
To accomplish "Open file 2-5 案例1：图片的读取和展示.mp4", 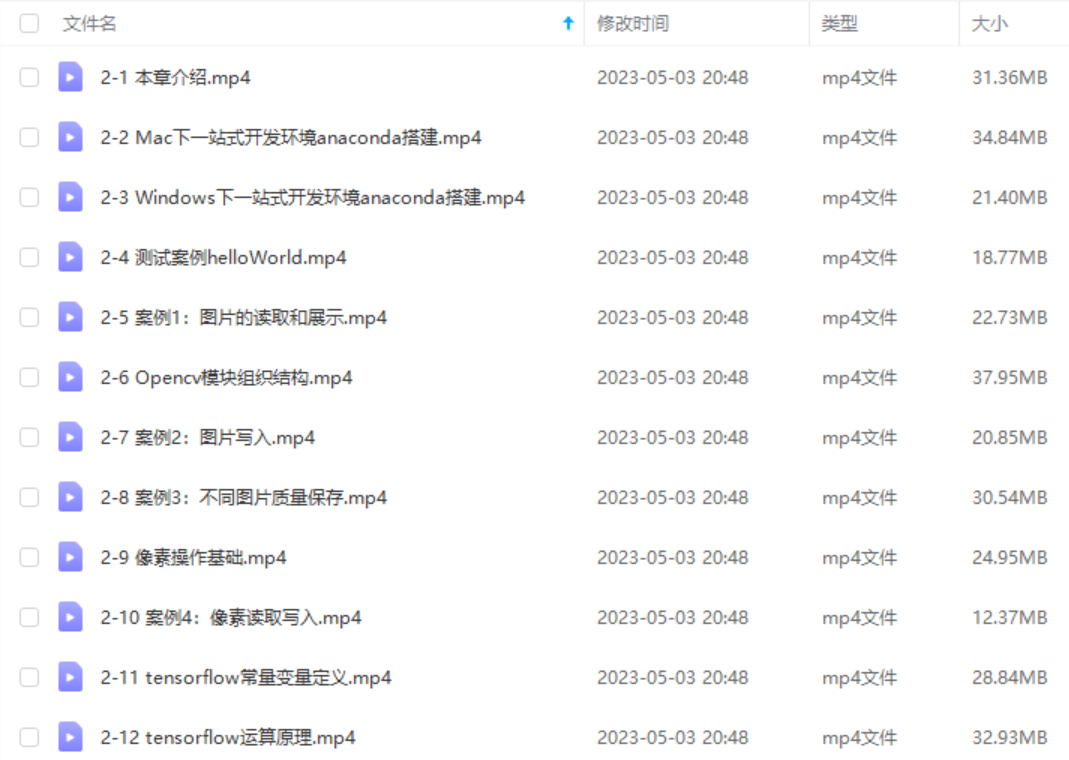I will 243,318.
